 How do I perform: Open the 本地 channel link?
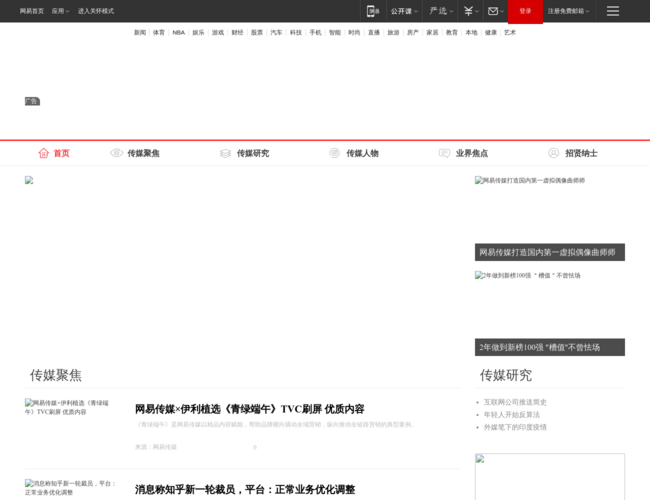tap(471, 32)
